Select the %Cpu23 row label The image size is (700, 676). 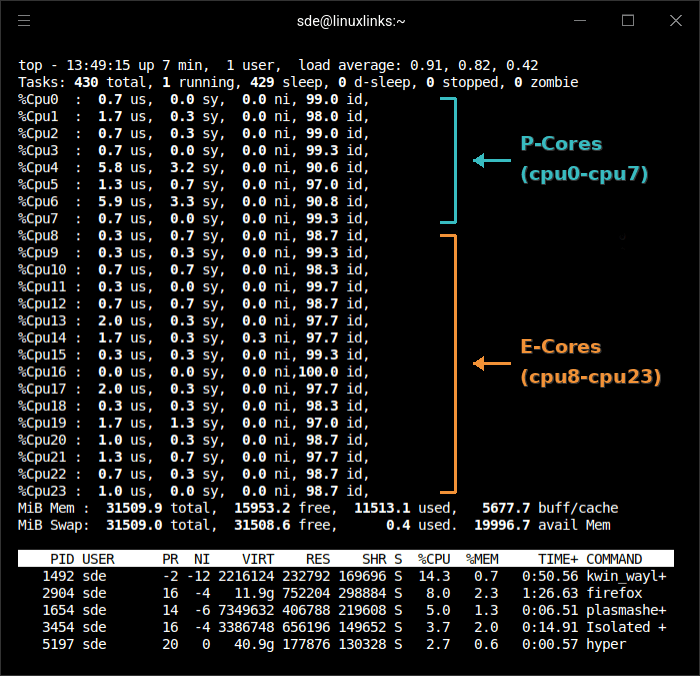coord(42,492)
